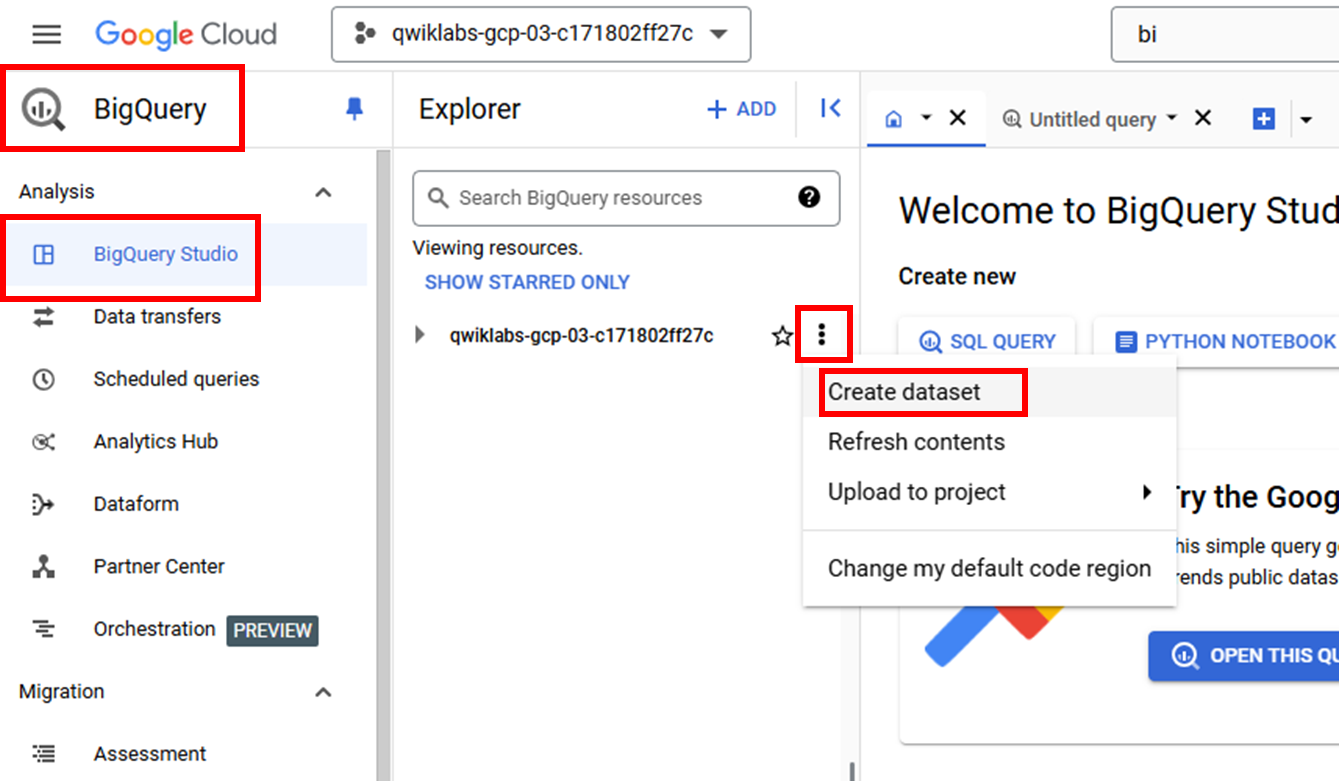Pin BigQuery using the pin icon
Viewport: 1339px width, 781px height.
pos(354,109)
